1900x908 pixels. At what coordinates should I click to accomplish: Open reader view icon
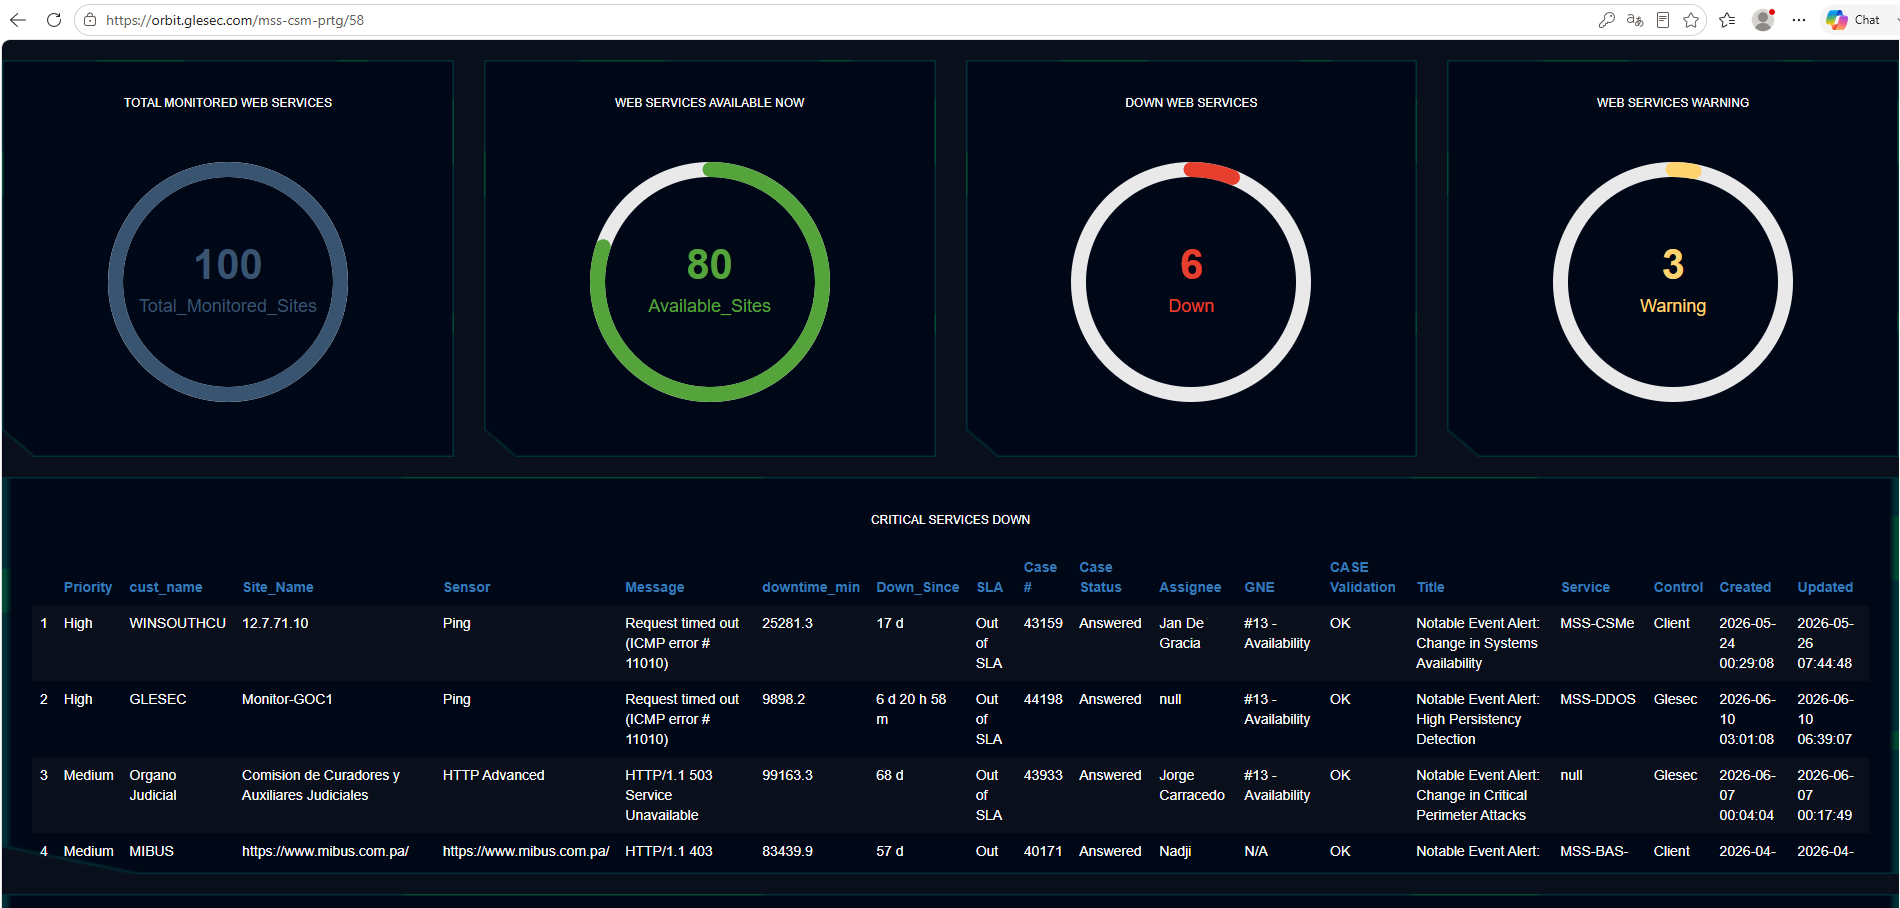click(1663, 20)
